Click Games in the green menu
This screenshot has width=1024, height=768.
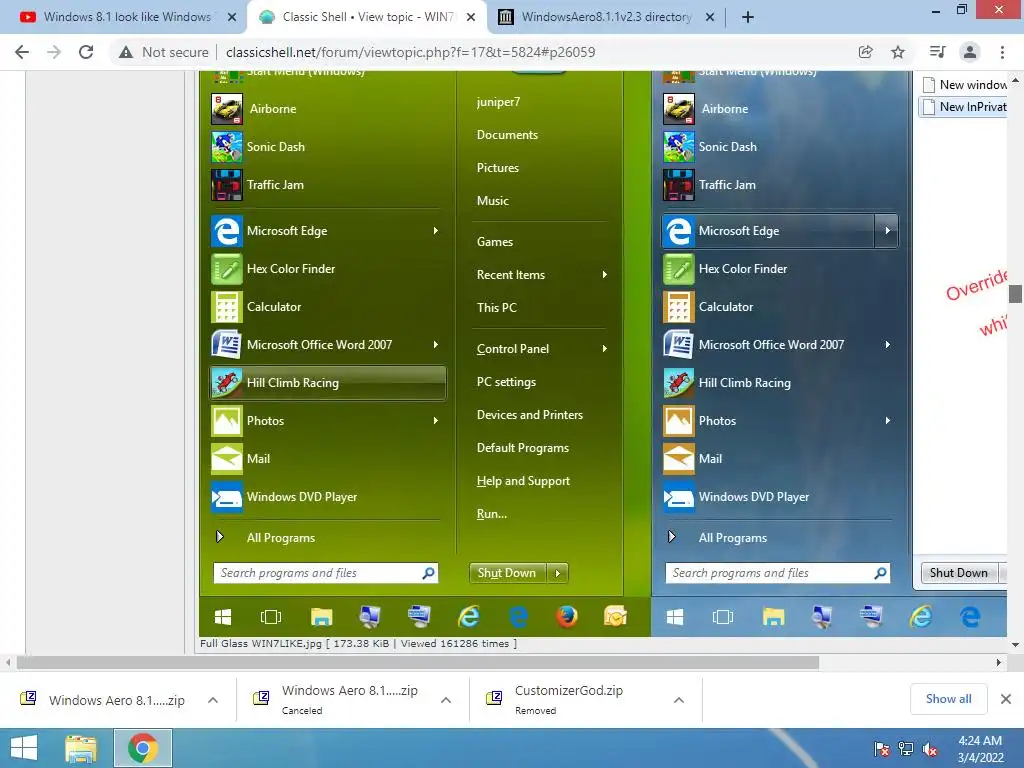point(495,242)
